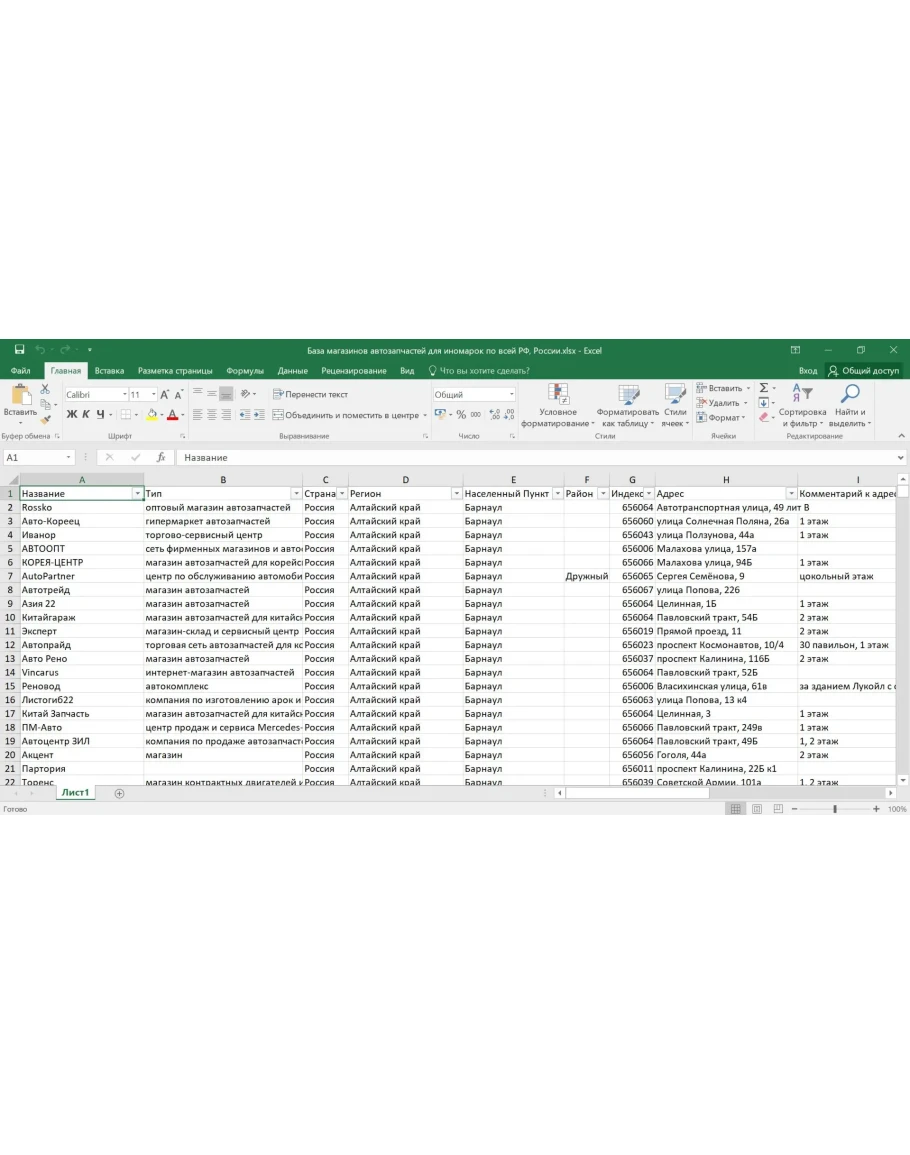Viewport: 910px width, 1155px height.
Task: Open Форматировать как таблицу gallery
Action: (627, 405)
